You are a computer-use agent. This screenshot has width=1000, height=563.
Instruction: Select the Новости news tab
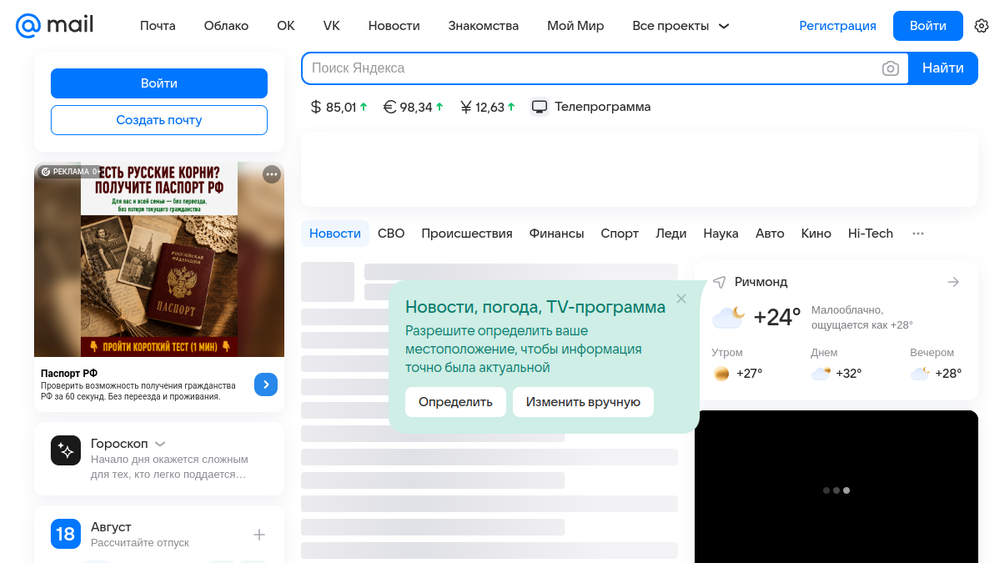pos(335,233)
